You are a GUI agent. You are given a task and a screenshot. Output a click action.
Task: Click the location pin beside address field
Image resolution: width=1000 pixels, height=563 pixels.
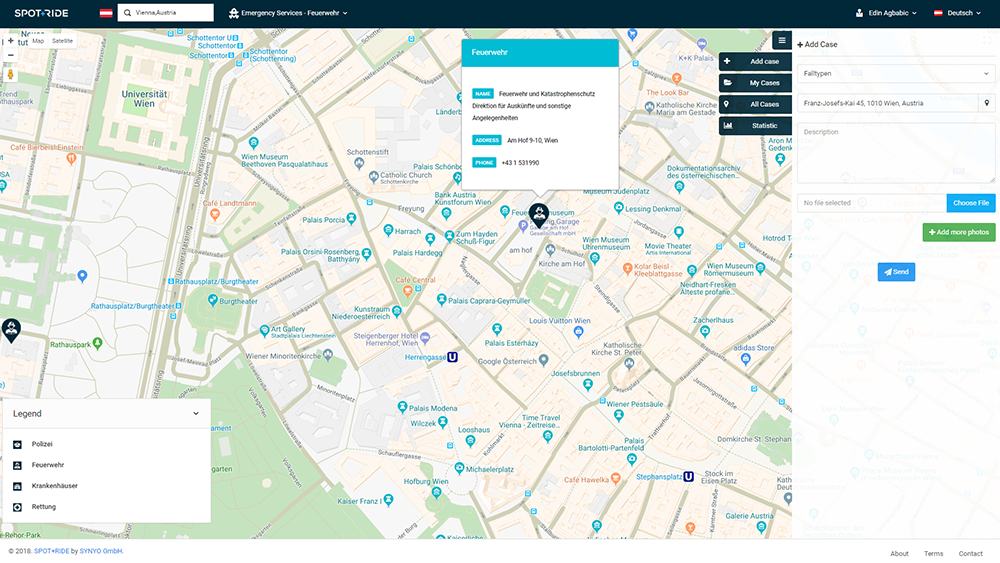pyautogui.click(x=987, y=103)
